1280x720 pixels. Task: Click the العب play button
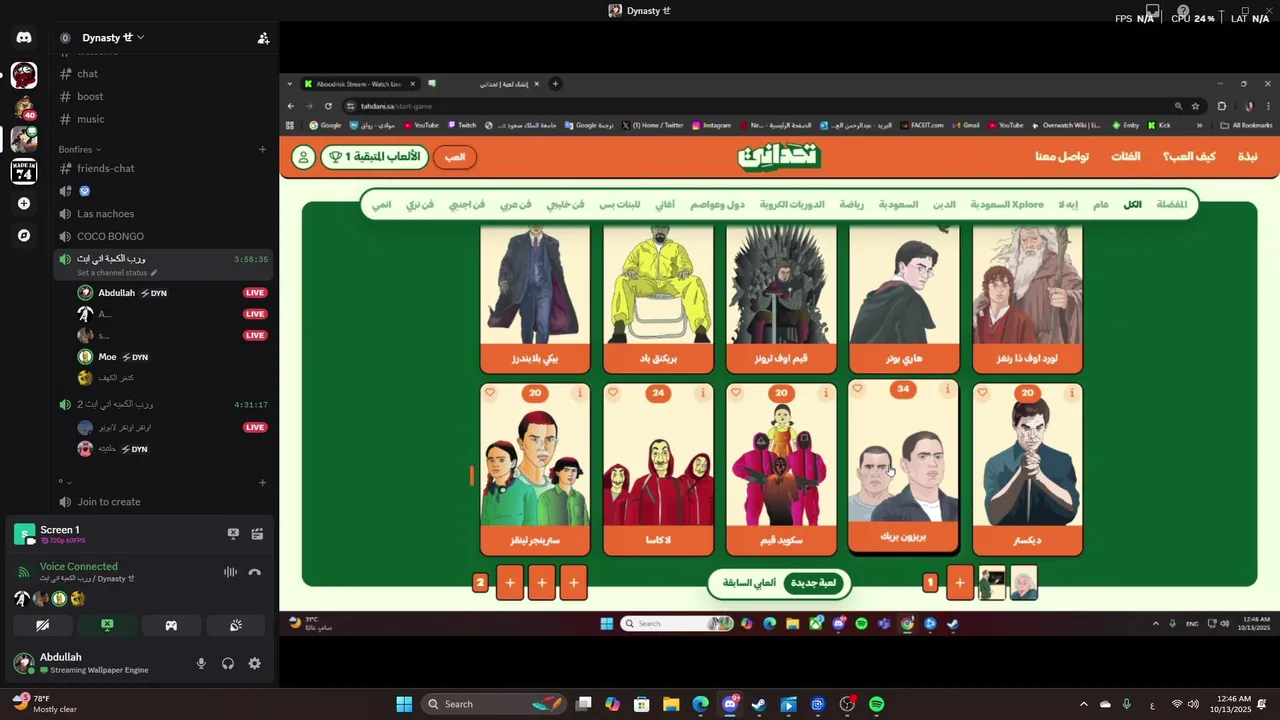(455, 157)
